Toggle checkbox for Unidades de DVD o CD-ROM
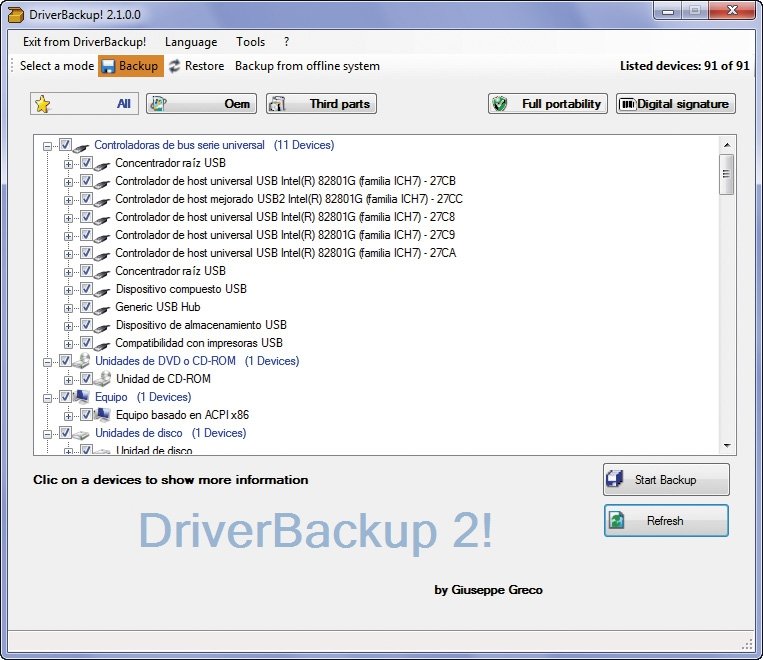Viewport: 763px width, 660px height. pos(65,361)
